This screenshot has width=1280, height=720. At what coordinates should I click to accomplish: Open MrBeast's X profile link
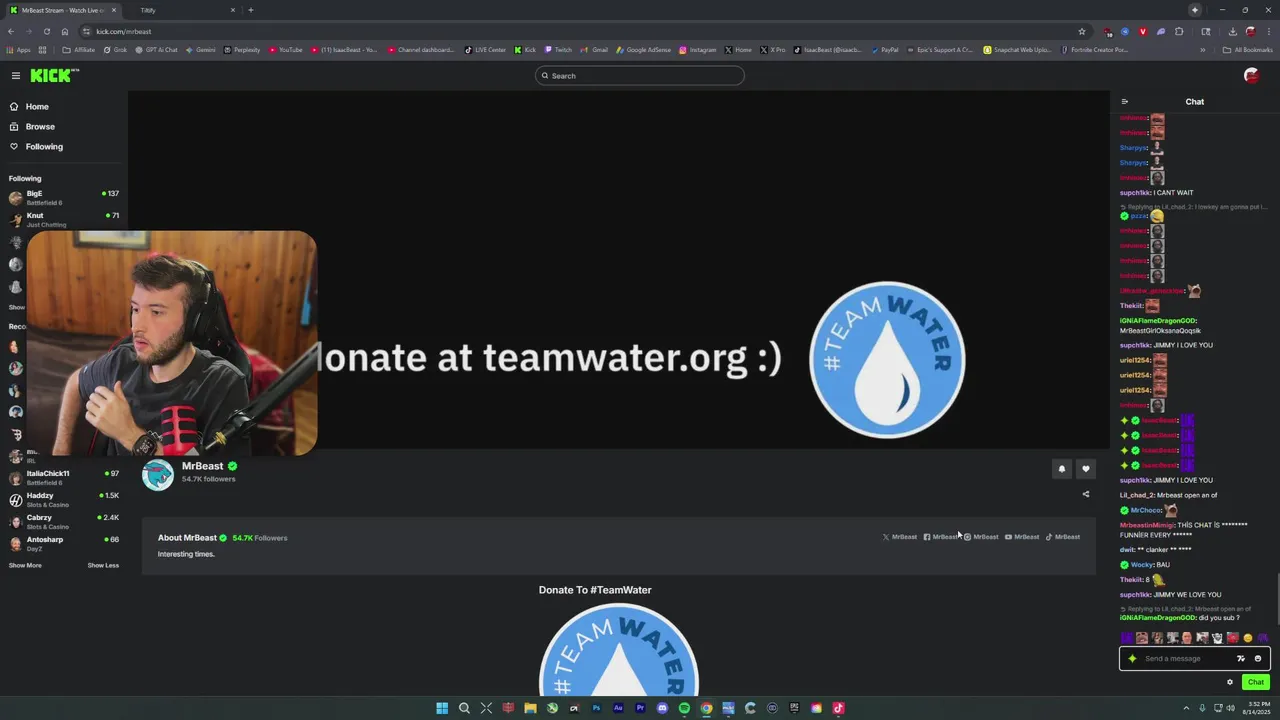point(900,537)
